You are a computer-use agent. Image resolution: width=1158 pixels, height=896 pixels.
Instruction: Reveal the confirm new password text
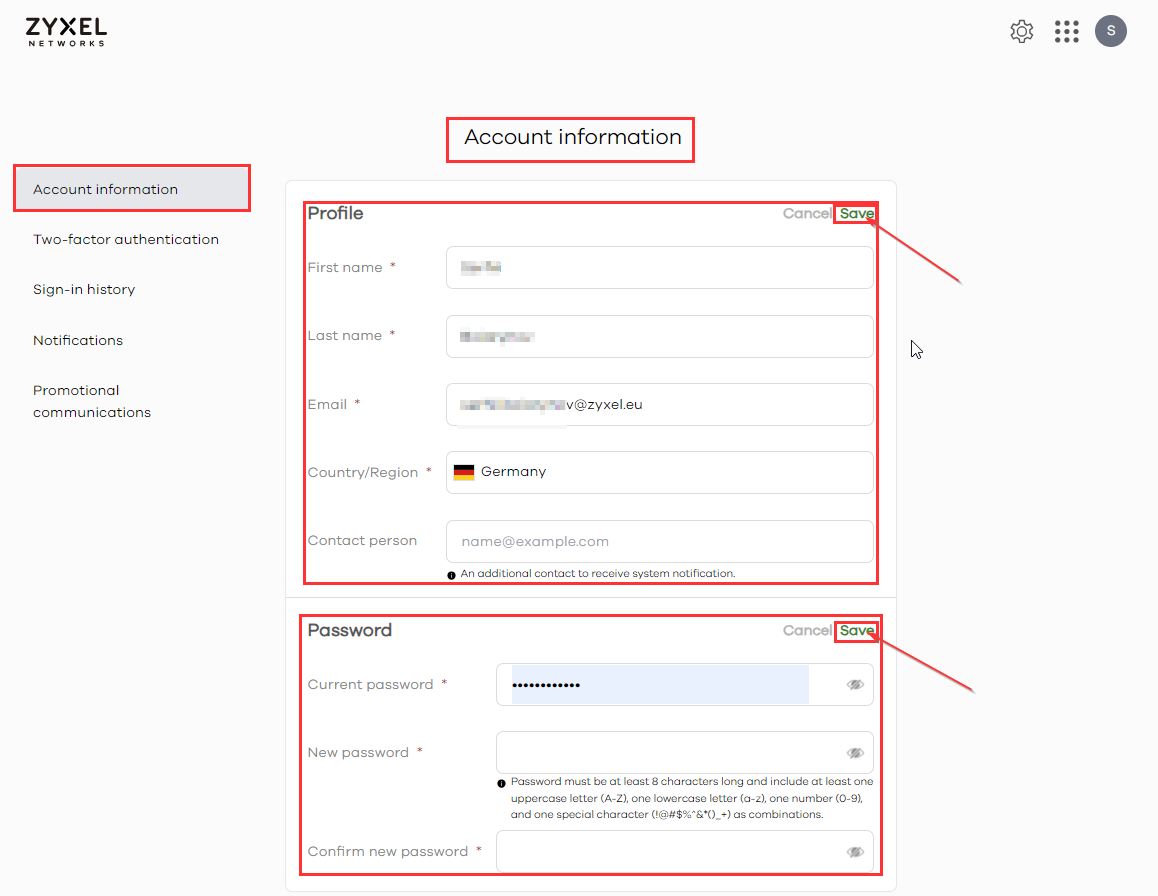tap(855, 852)
